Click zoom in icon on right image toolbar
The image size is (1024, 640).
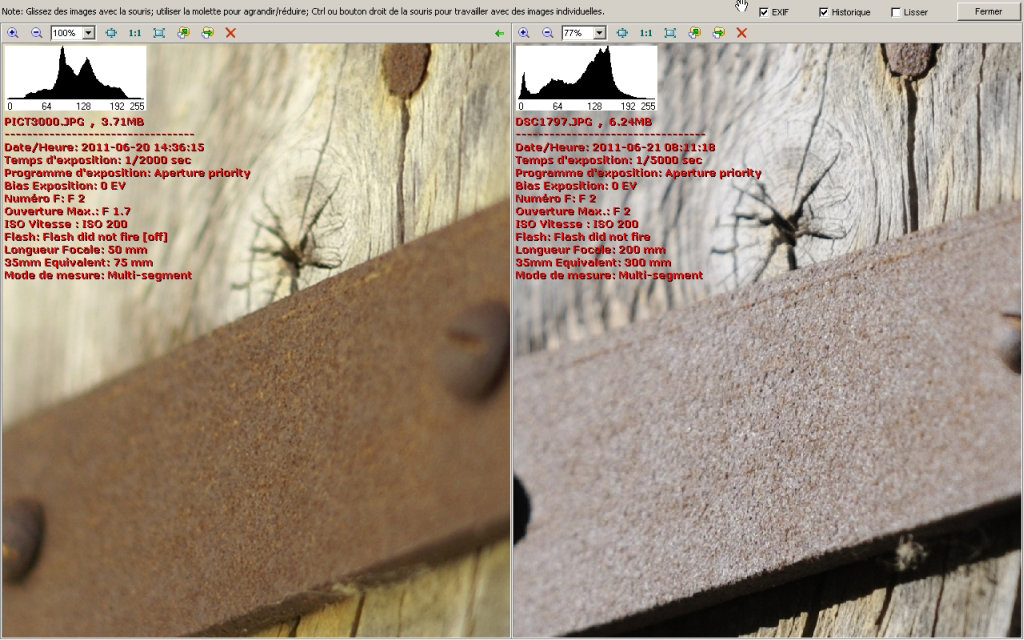pos(524,33)
